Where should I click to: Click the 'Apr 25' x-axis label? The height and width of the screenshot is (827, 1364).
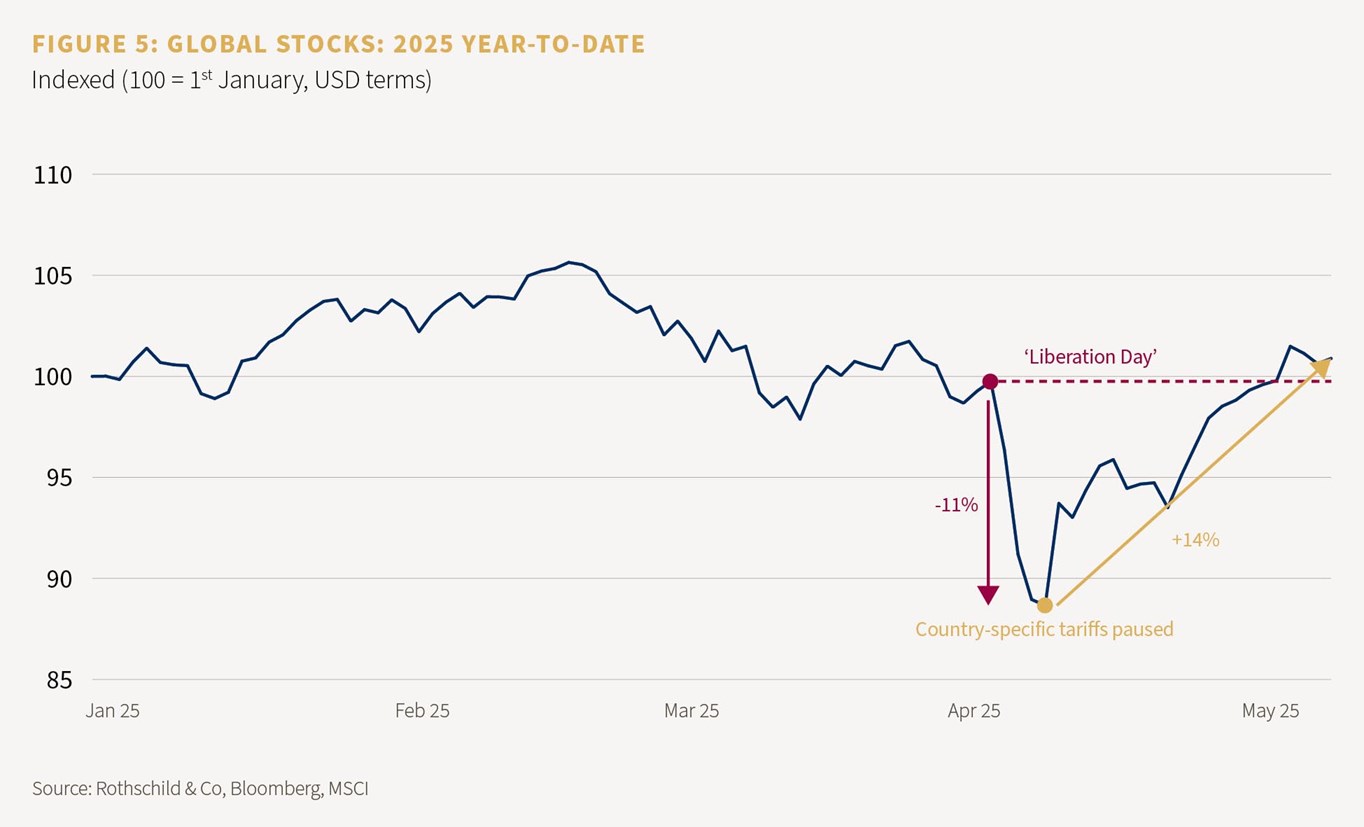(x=974, y=711)
